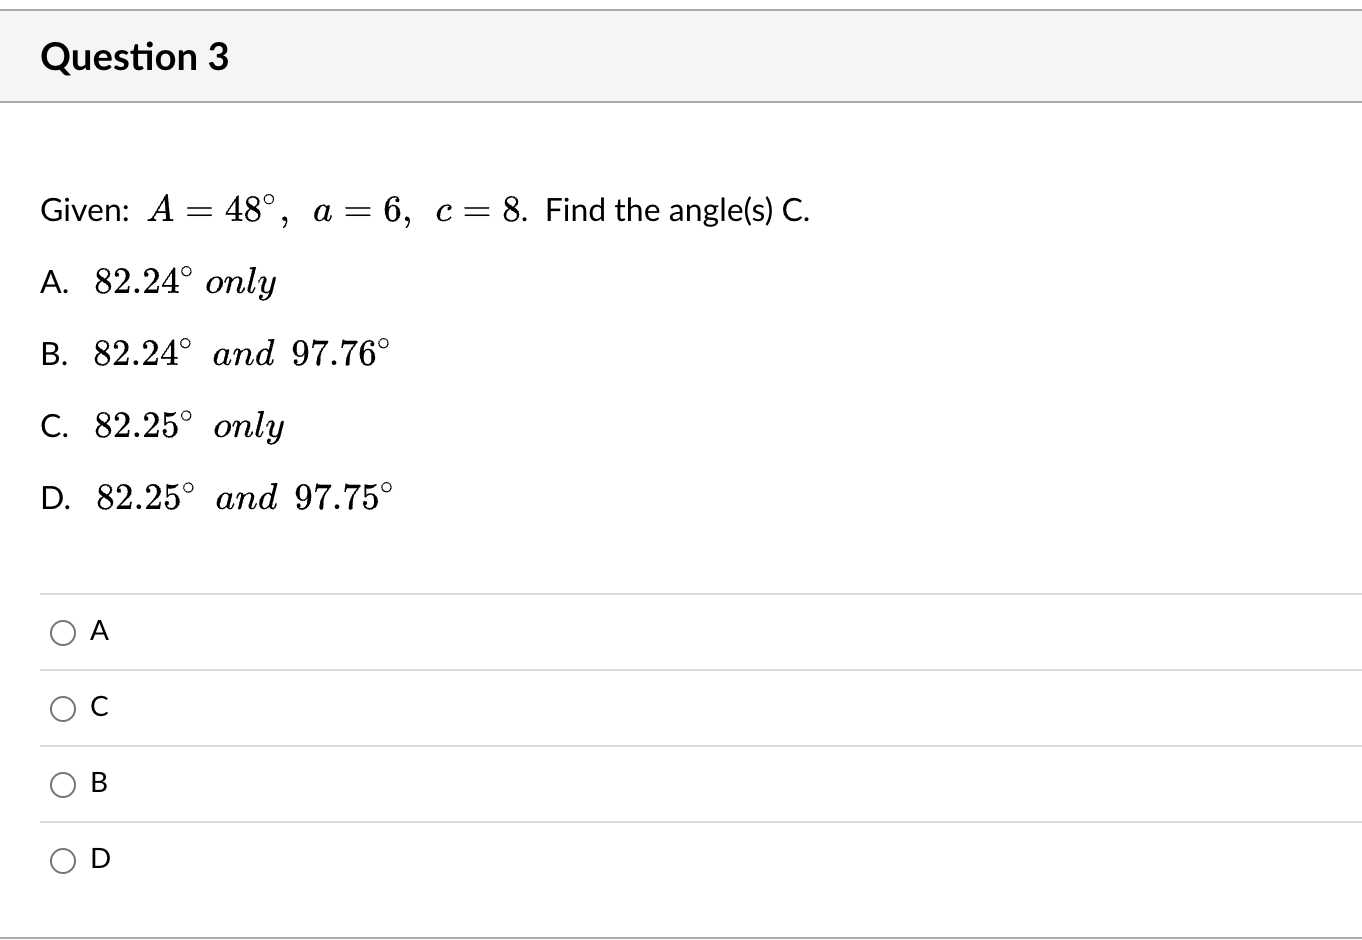Select radio button for answer B
The width and height of the screenshot is (1362, 940).
(63, 785)
